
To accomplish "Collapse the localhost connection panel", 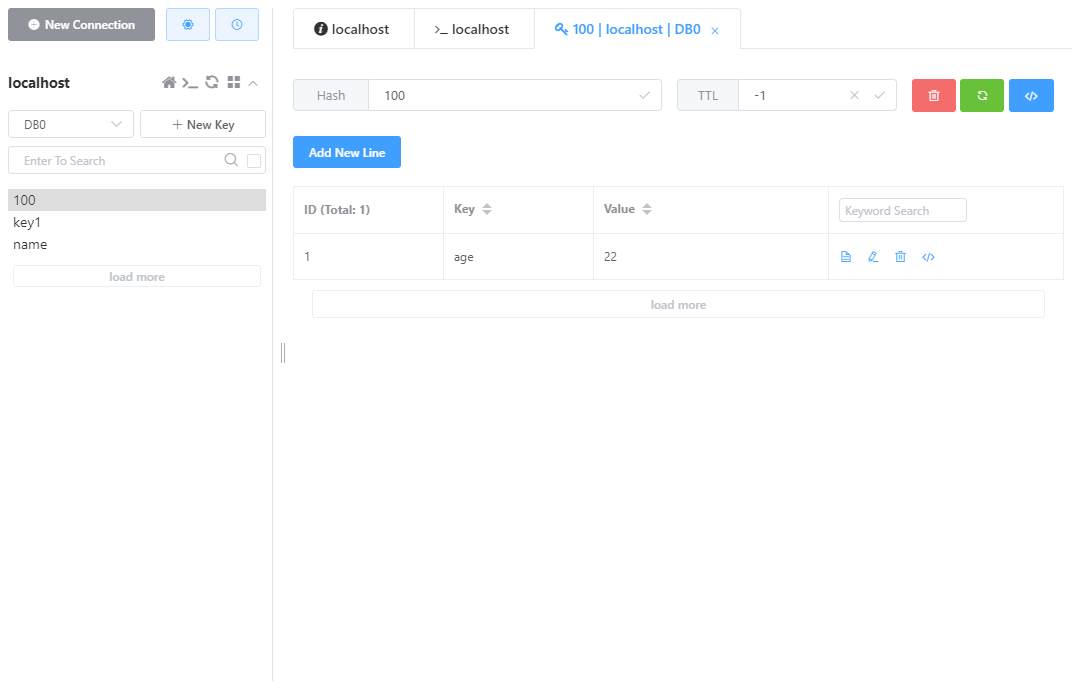I will (253, 83).
